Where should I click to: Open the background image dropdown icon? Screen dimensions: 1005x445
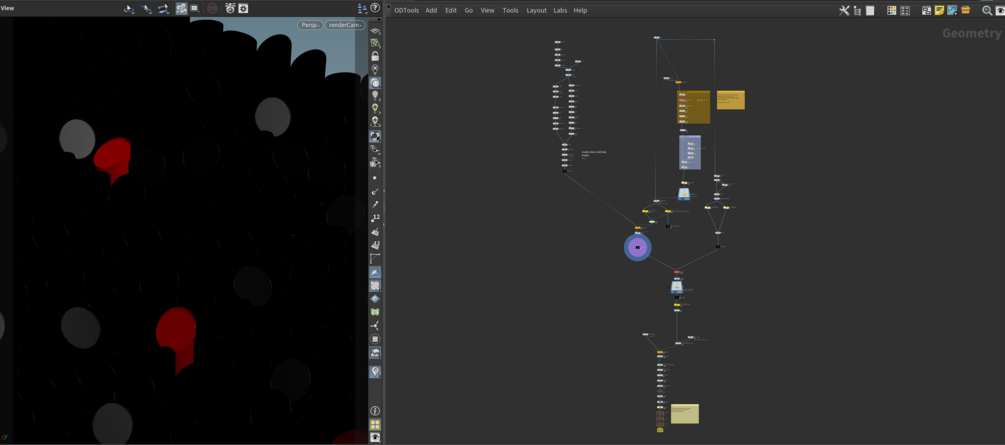pos(952,10)
